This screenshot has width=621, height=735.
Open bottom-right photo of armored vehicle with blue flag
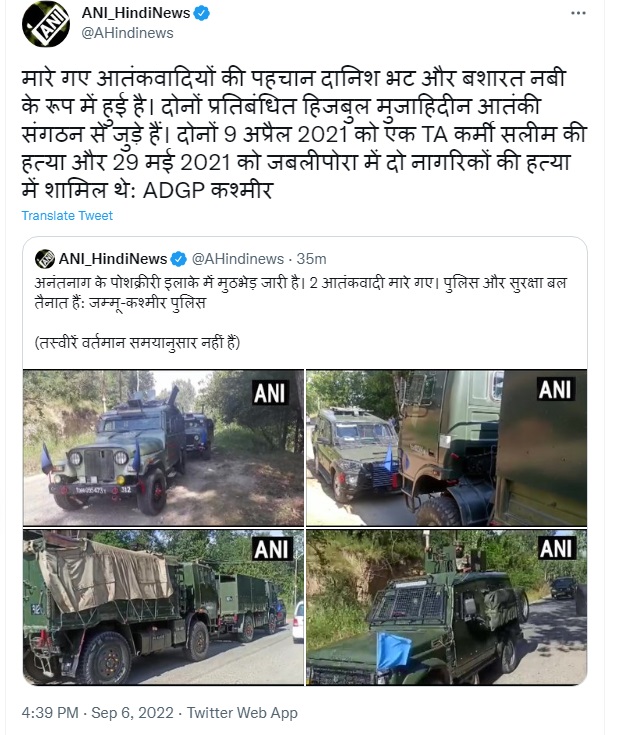[x=446, y=607]
